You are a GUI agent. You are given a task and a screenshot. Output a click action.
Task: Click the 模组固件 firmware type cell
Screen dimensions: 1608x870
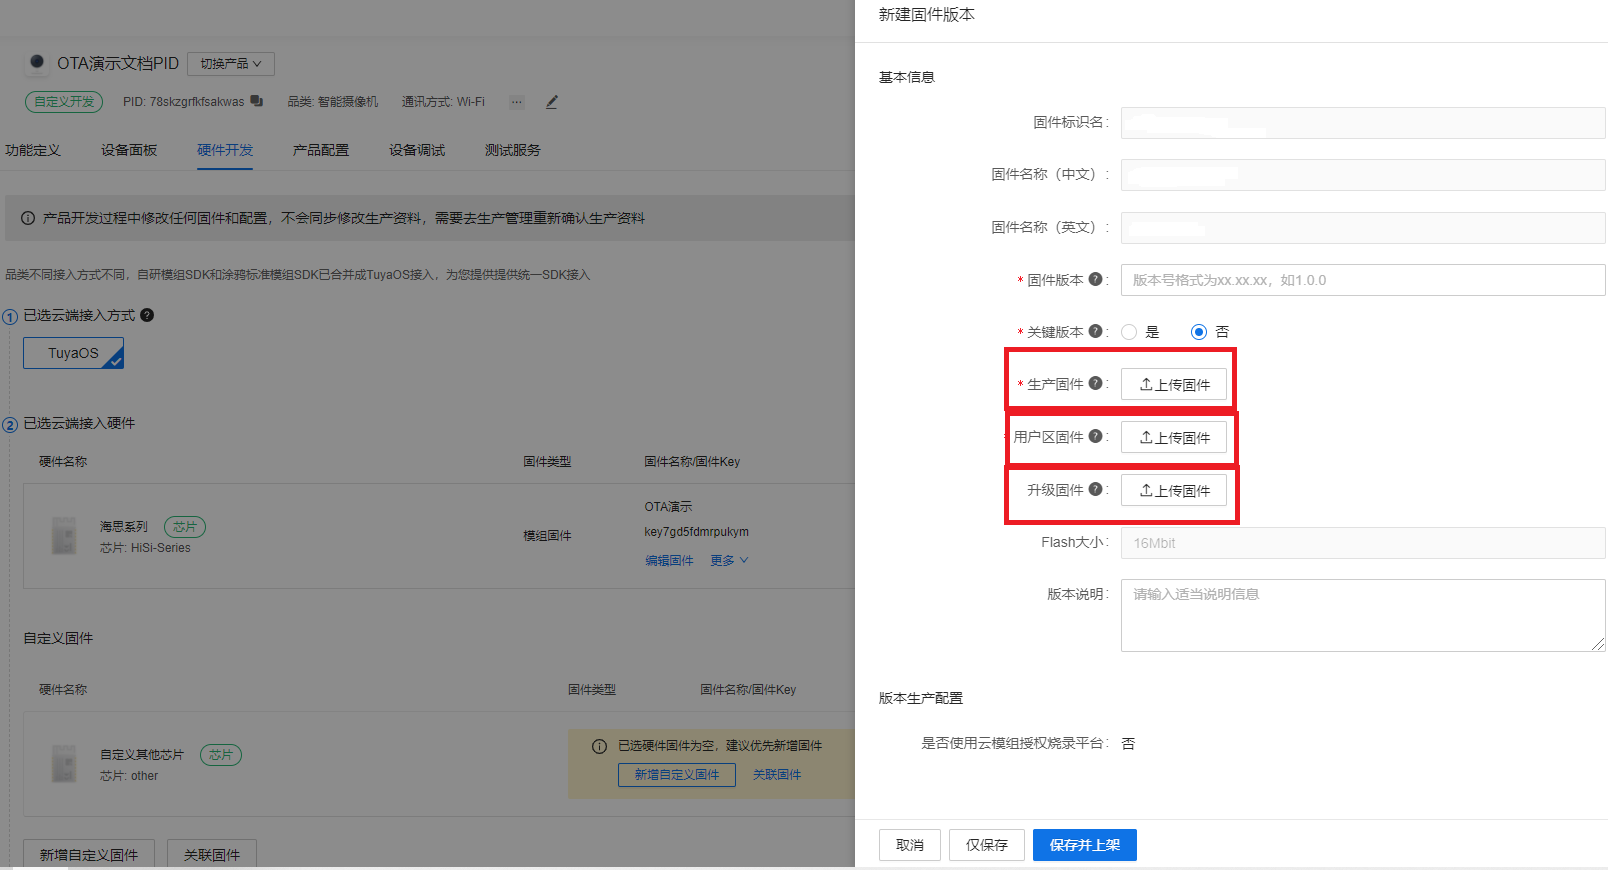[547, 536]
